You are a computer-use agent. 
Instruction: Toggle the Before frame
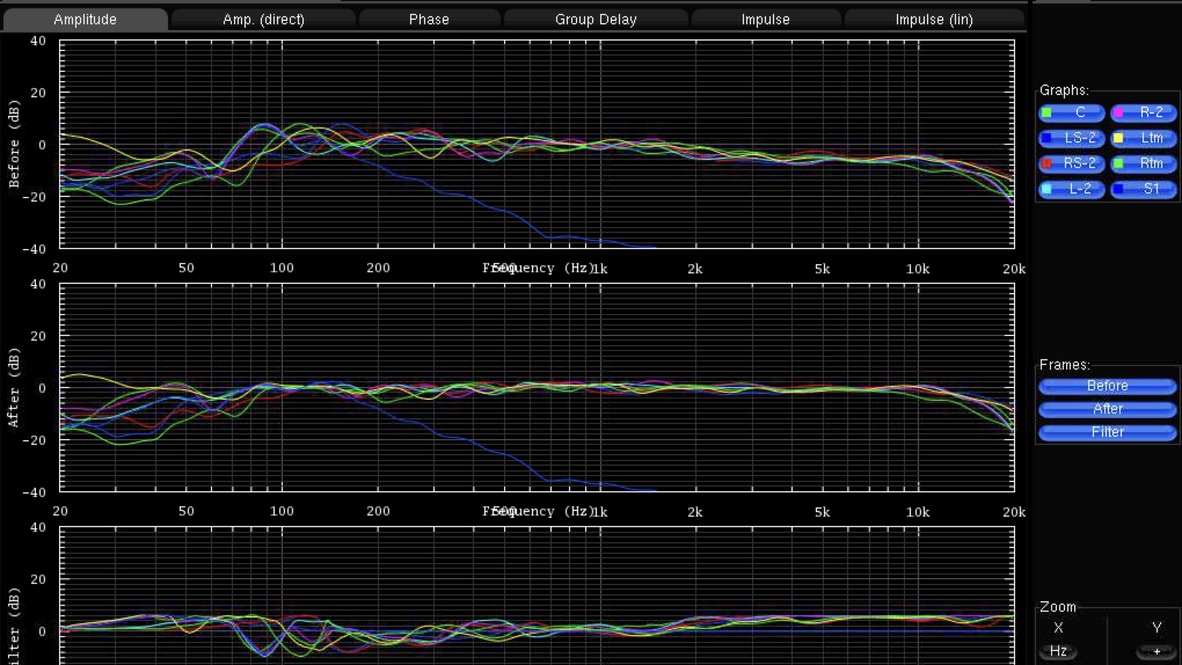1107,386
